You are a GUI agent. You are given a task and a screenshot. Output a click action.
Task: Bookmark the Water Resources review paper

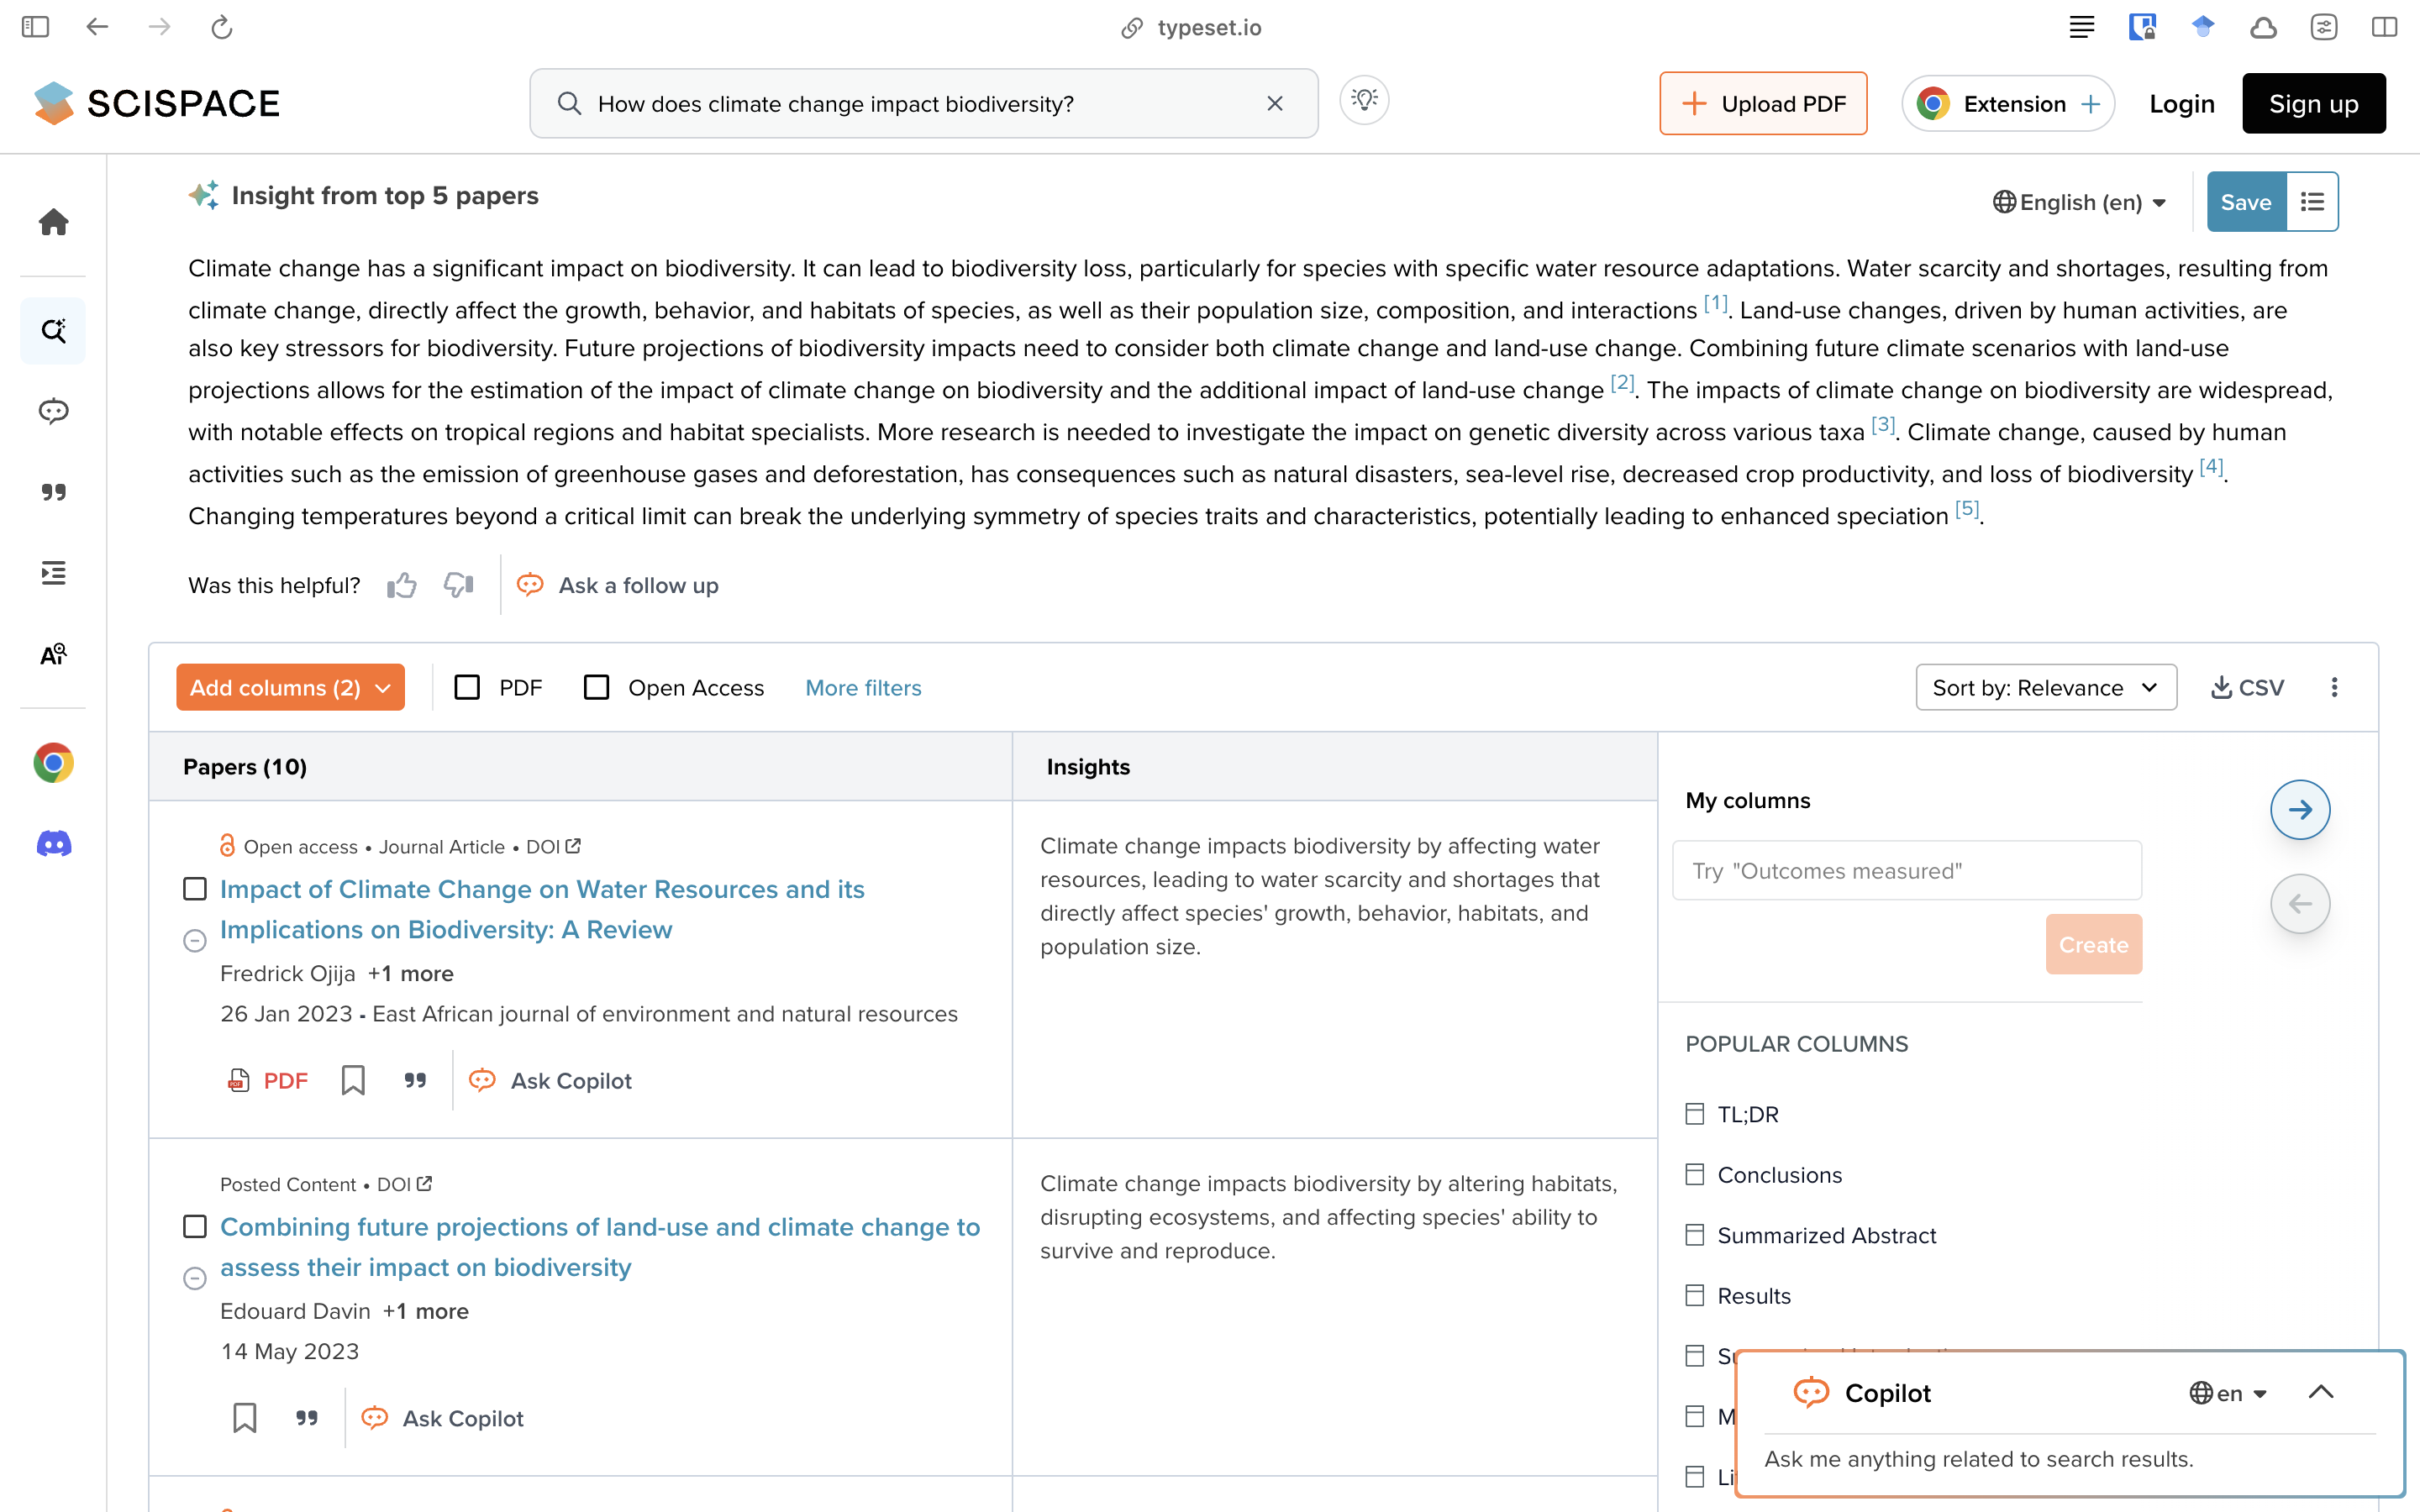point(353,1080)
